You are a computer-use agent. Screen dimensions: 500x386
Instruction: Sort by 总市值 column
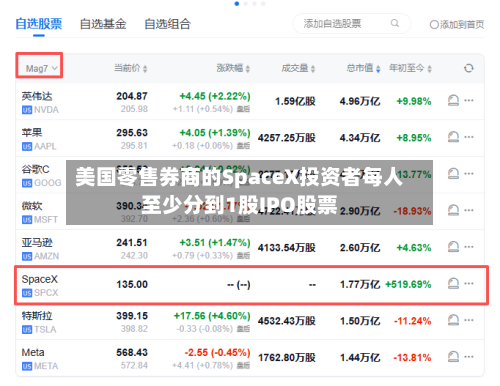point(363,68)
